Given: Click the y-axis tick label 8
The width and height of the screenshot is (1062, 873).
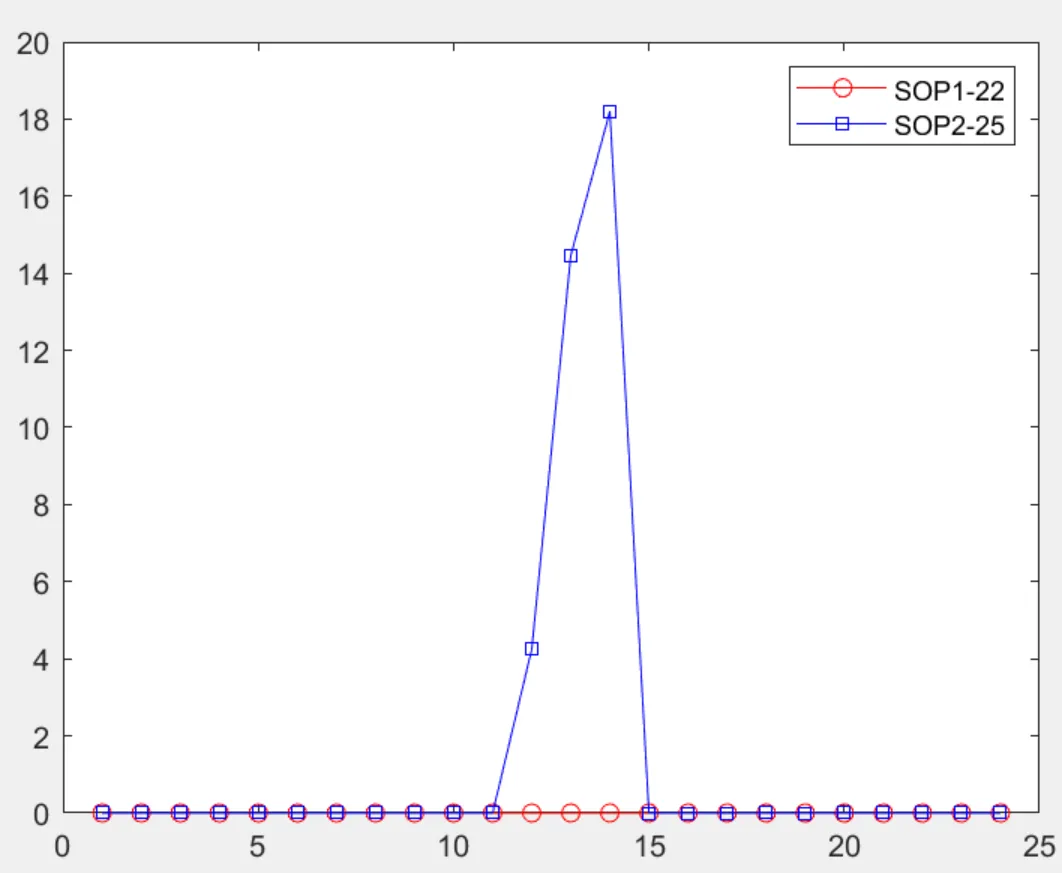Looking at the screenshot, I should pos(41,506).
